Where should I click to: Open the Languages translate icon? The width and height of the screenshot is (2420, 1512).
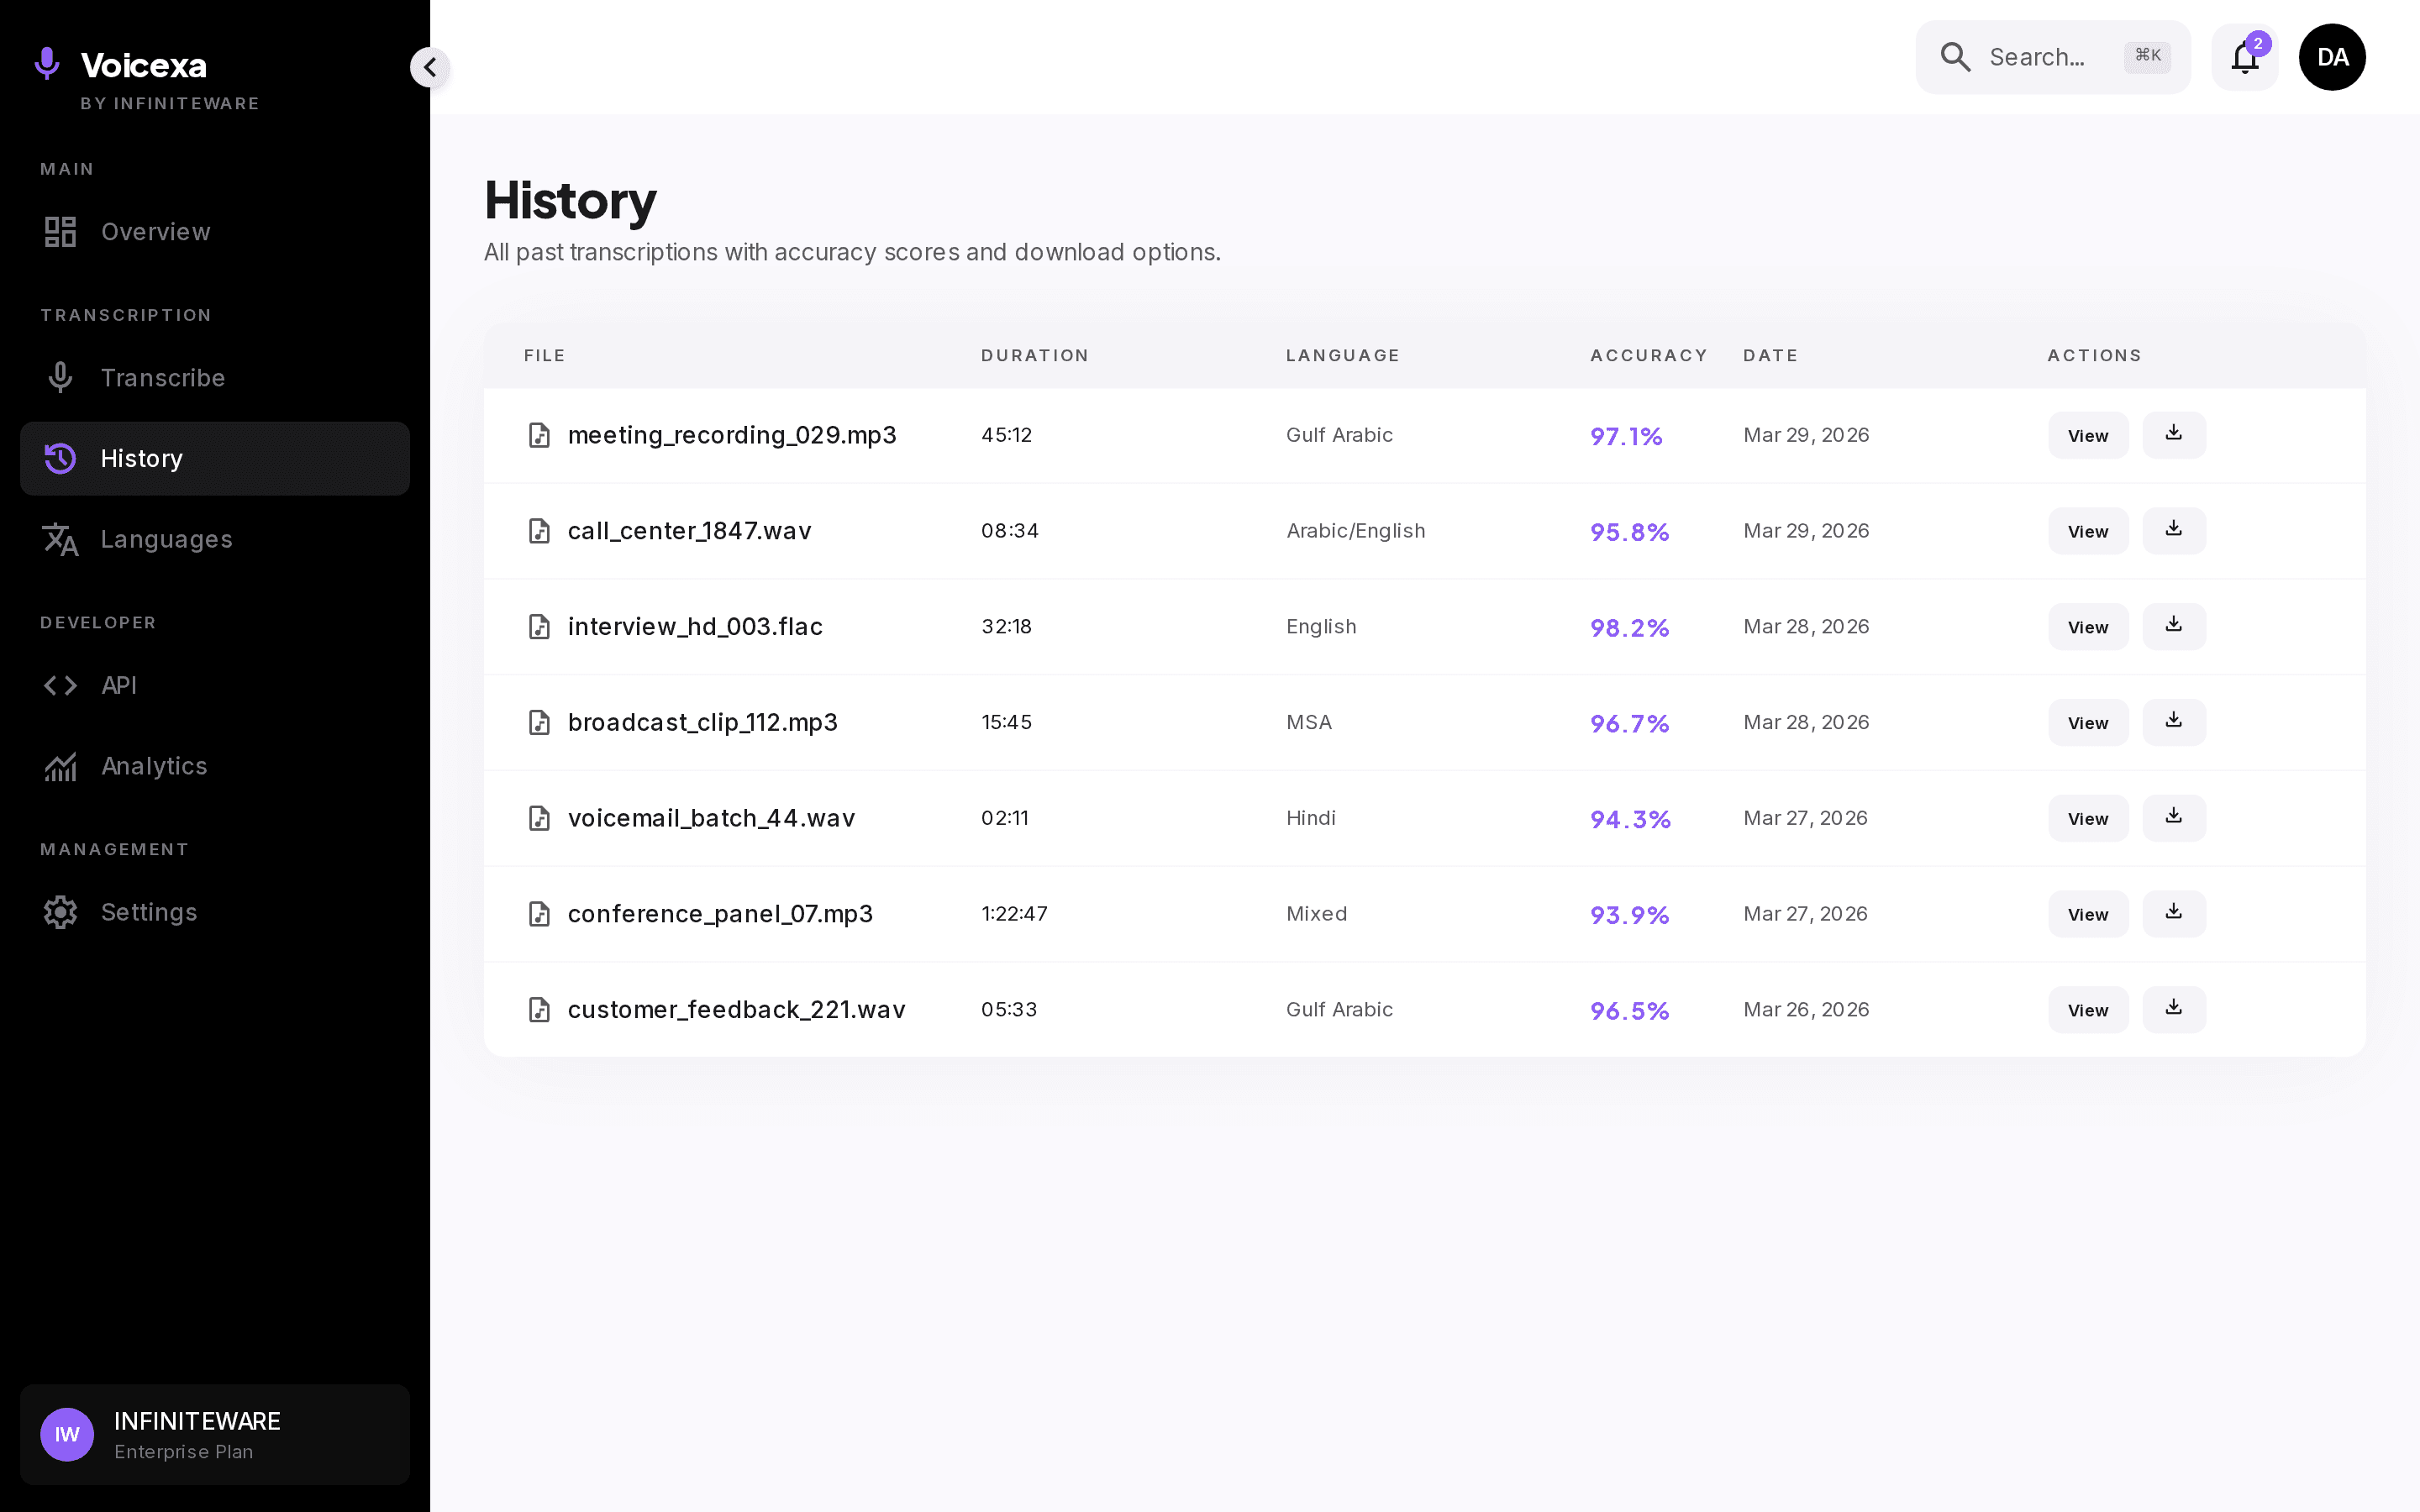(60, 540)
